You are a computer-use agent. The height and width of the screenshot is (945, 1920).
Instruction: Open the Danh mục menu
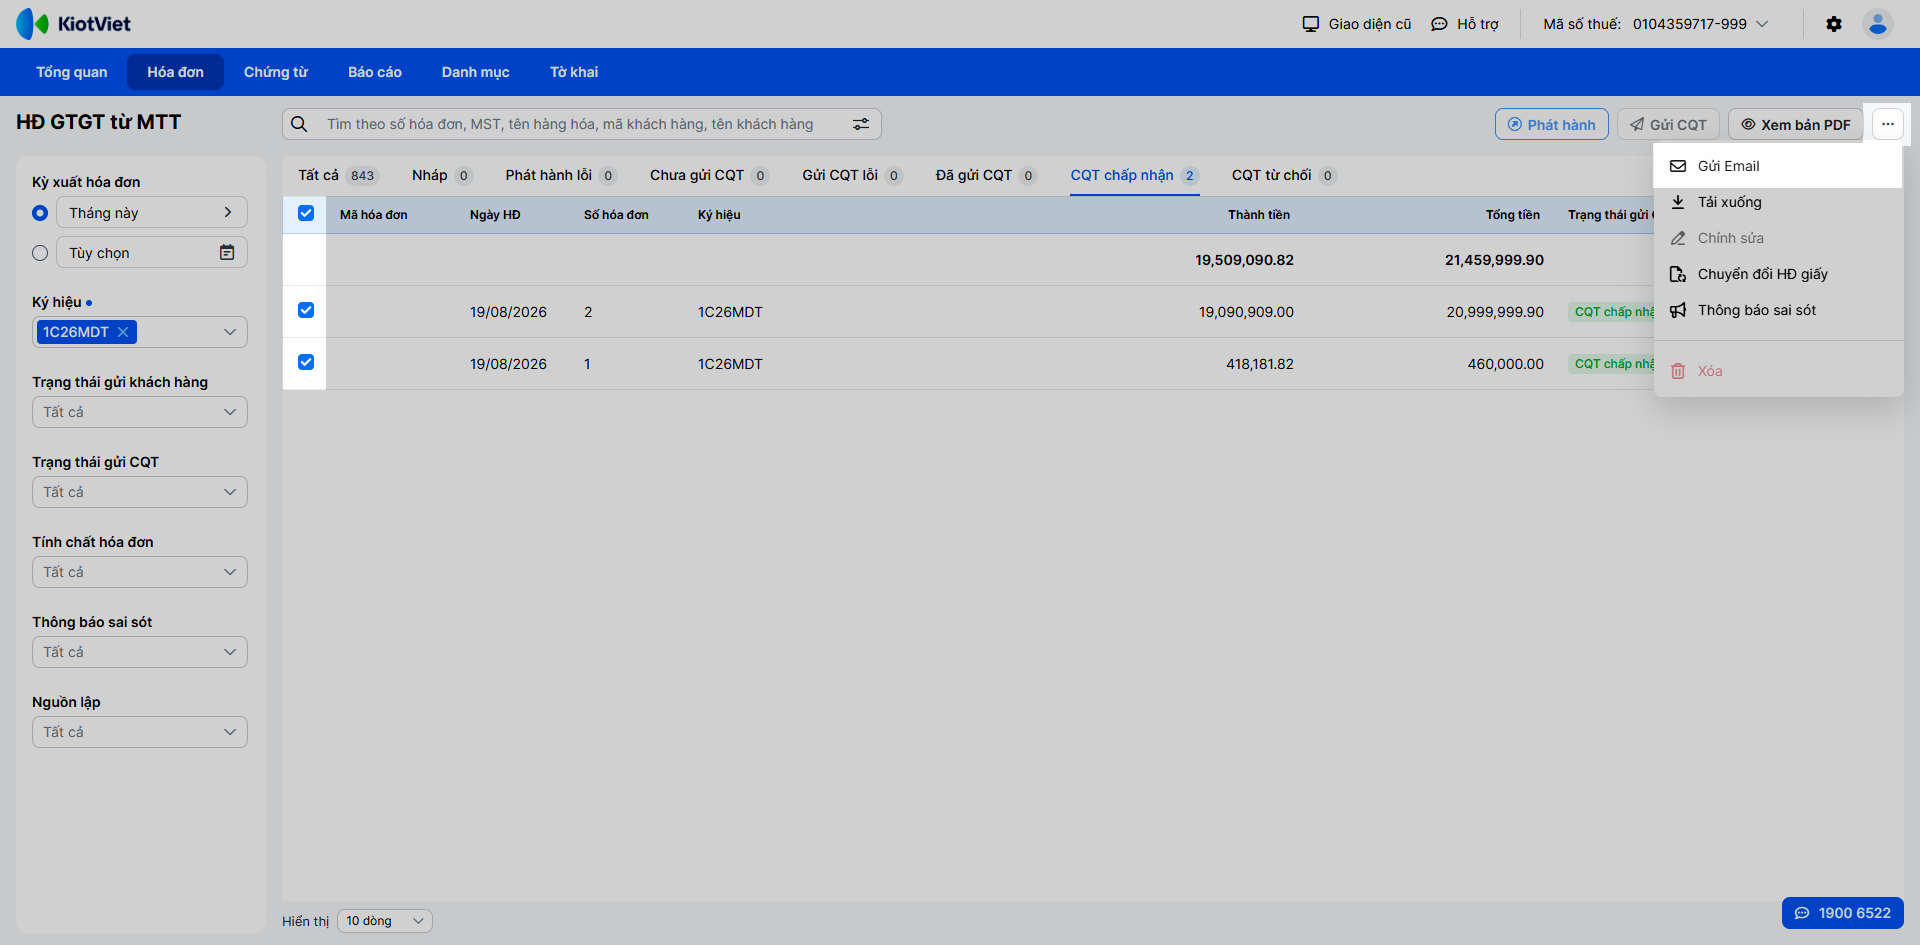(476, 72)
